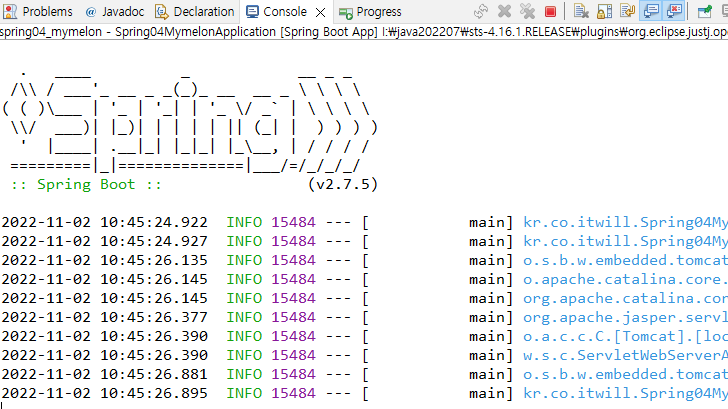728x409 pixels.
Task: Click the Problems tab icon
Action: 10,12
